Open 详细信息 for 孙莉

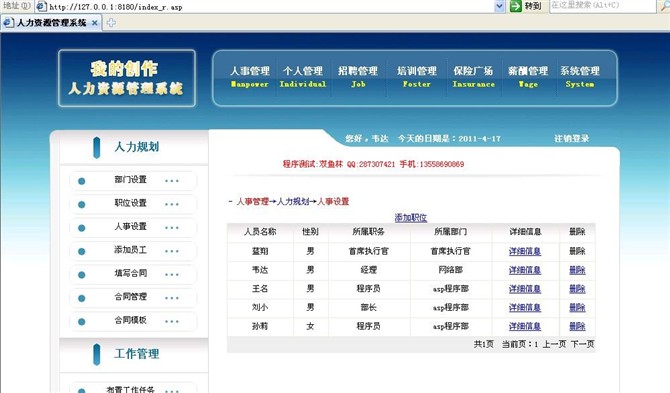click(525, 326)
